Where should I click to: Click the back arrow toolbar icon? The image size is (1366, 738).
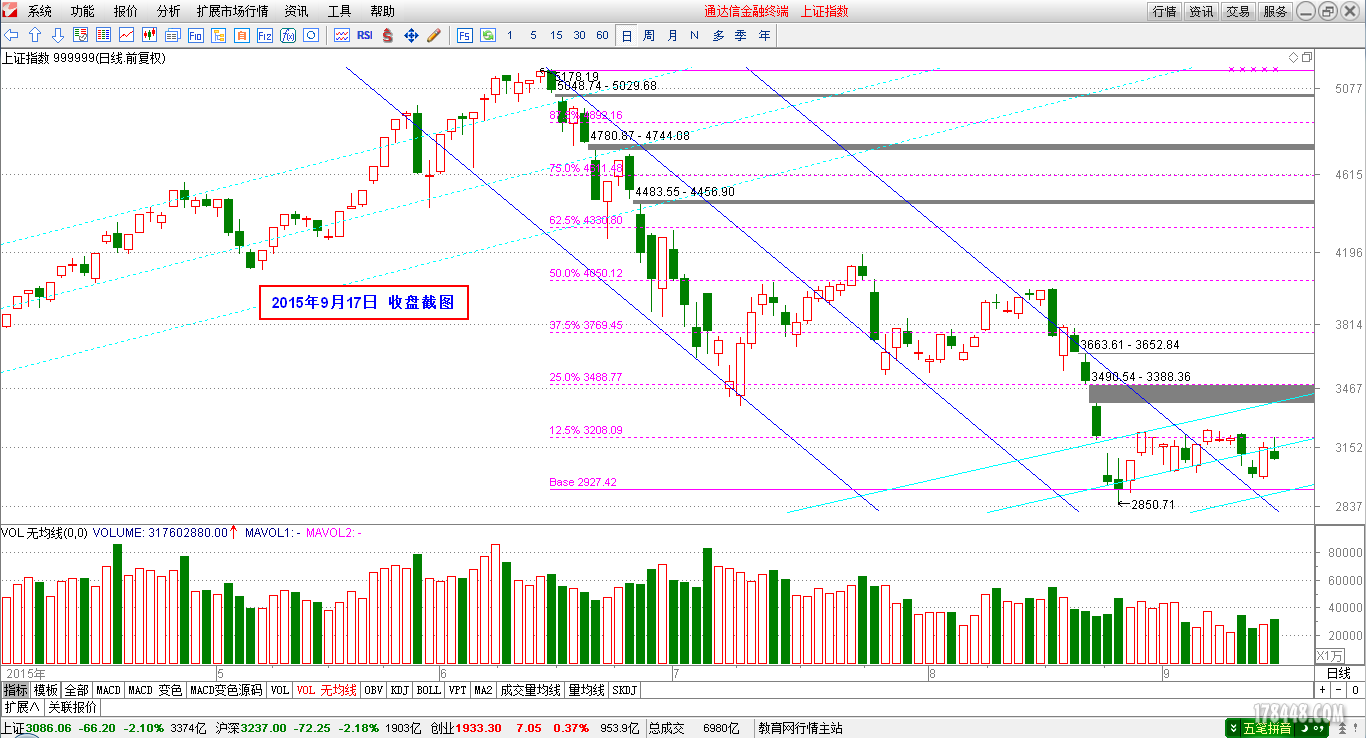point(12,35)
